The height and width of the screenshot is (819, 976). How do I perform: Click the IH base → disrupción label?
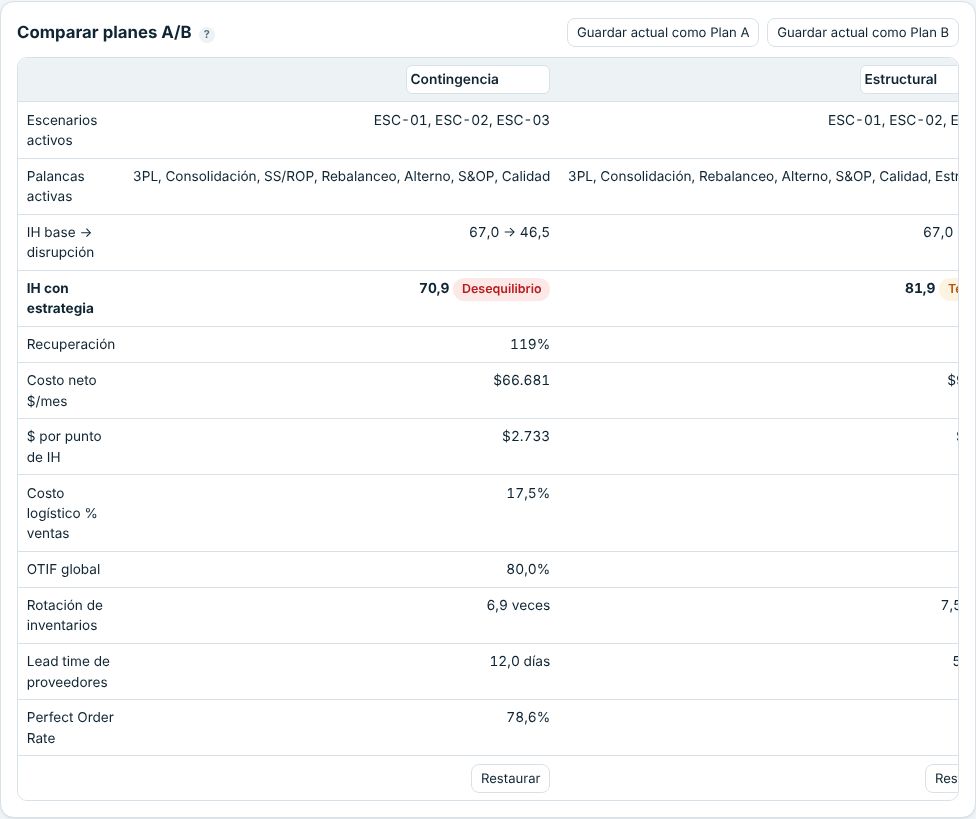60,242
